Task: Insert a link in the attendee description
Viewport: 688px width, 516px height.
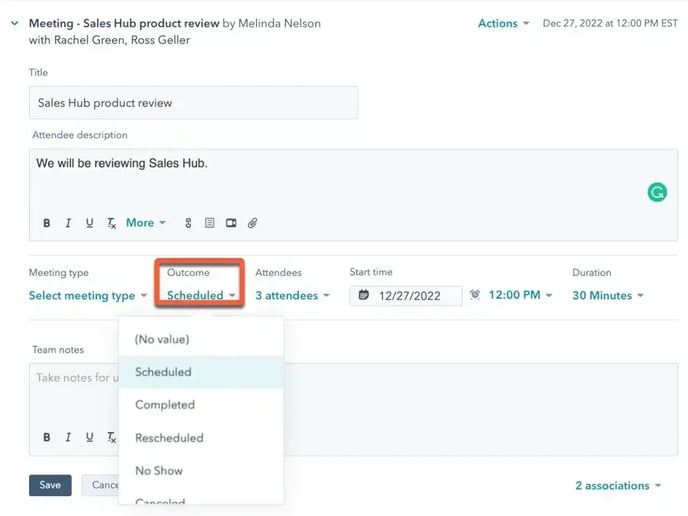Action: pyautogui.click(x=188, y=223)
